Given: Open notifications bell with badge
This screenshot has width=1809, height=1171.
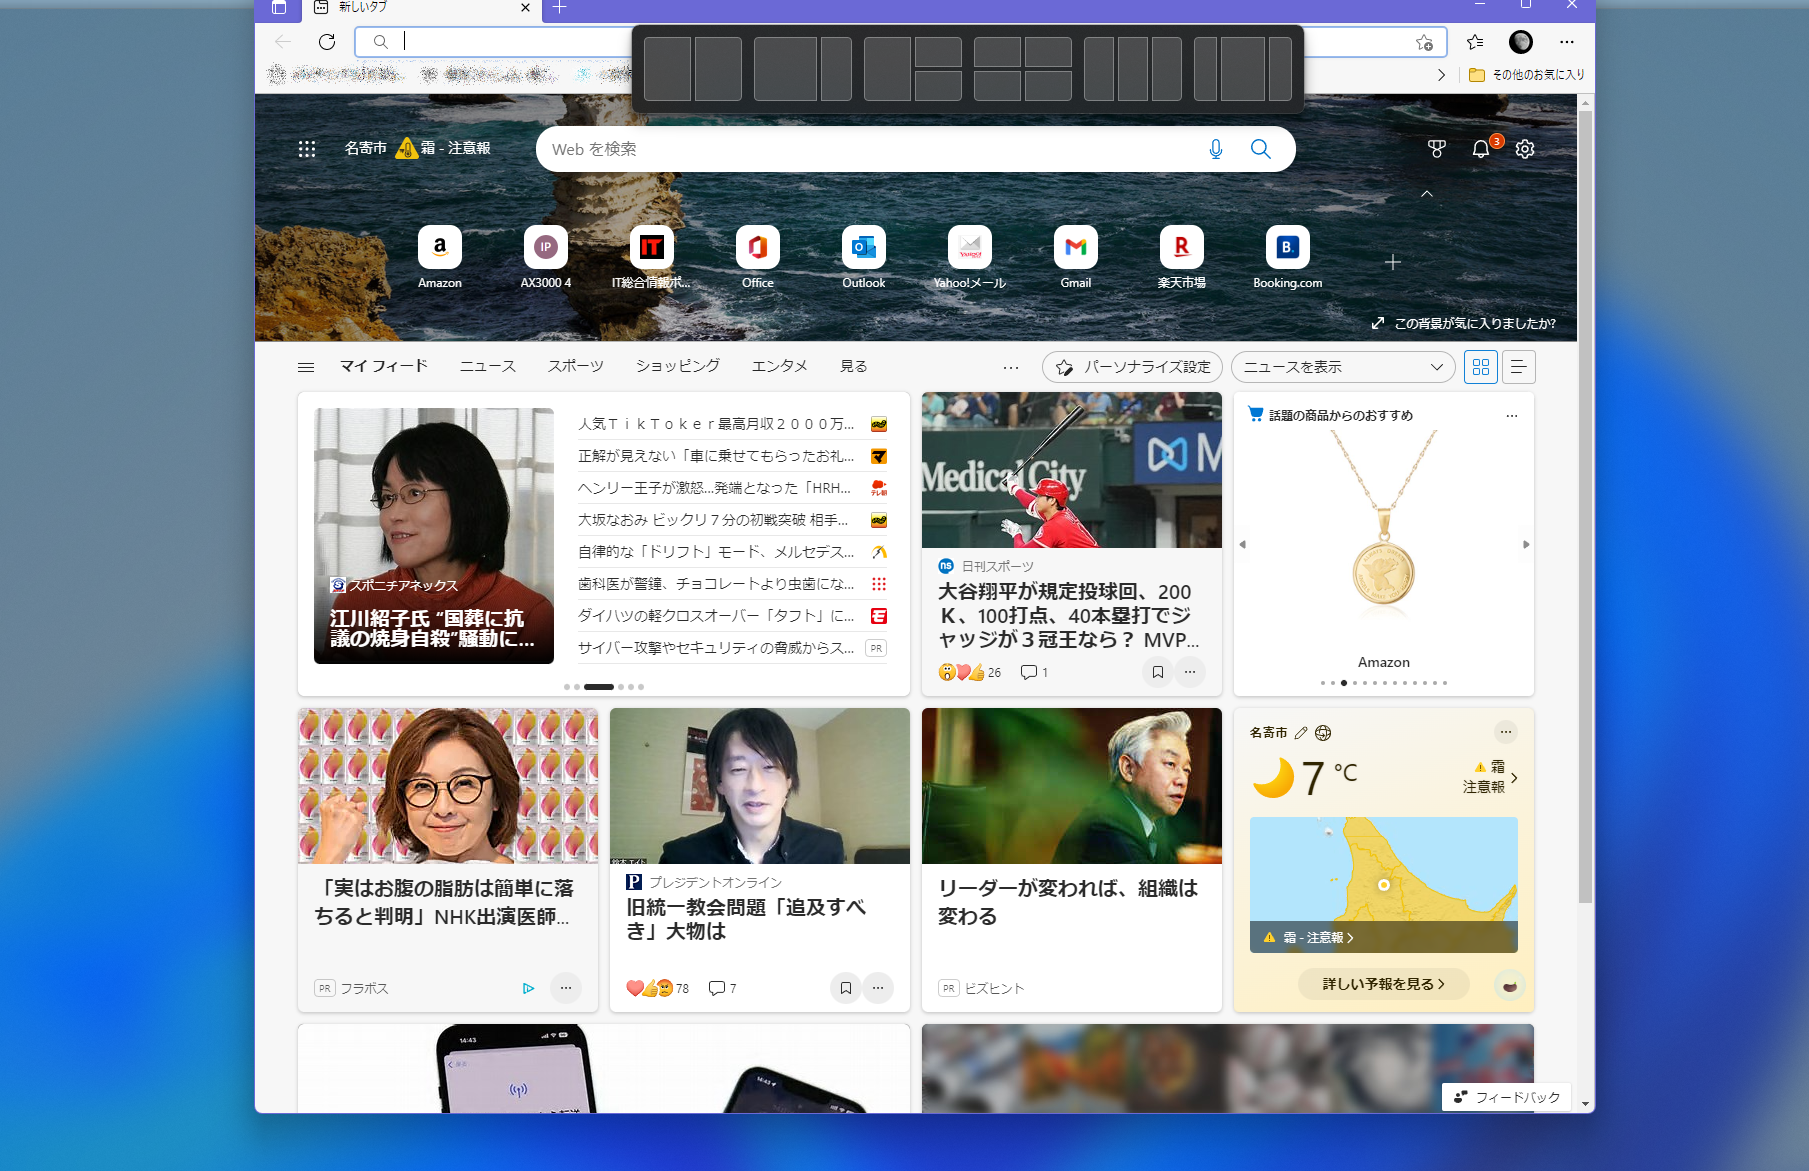Looking at the screenshot, I should 1481,149.
